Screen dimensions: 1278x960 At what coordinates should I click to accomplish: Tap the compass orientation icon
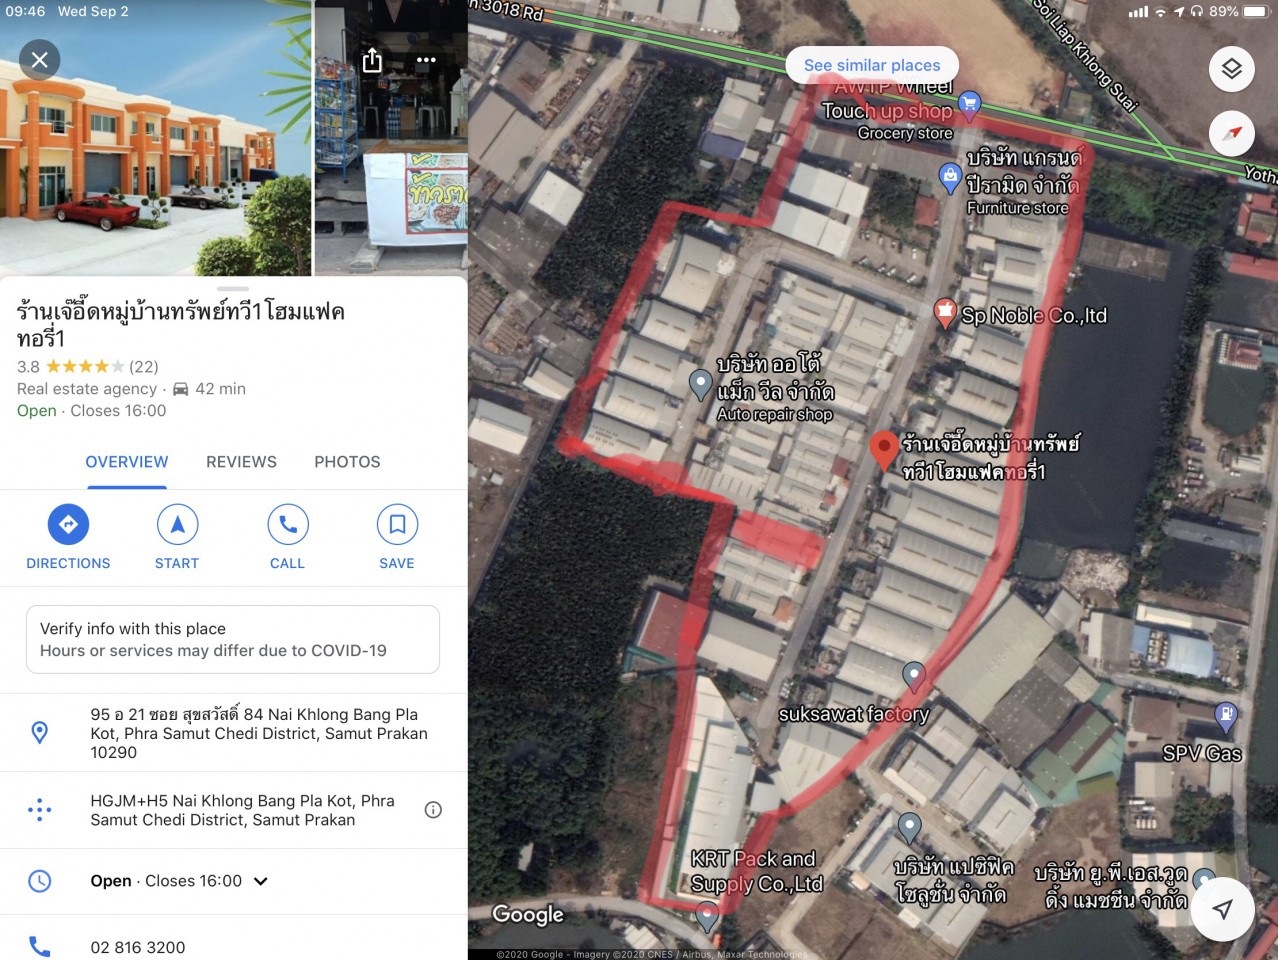[x=1231, y=133]
